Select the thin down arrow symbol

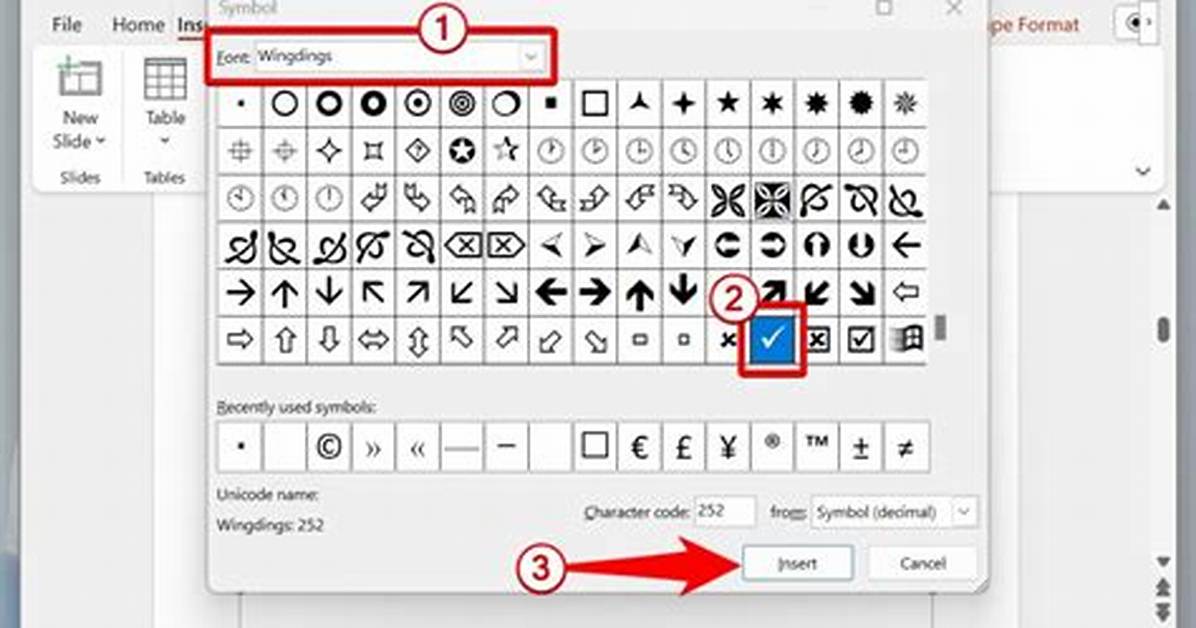[x=329, y=292]
